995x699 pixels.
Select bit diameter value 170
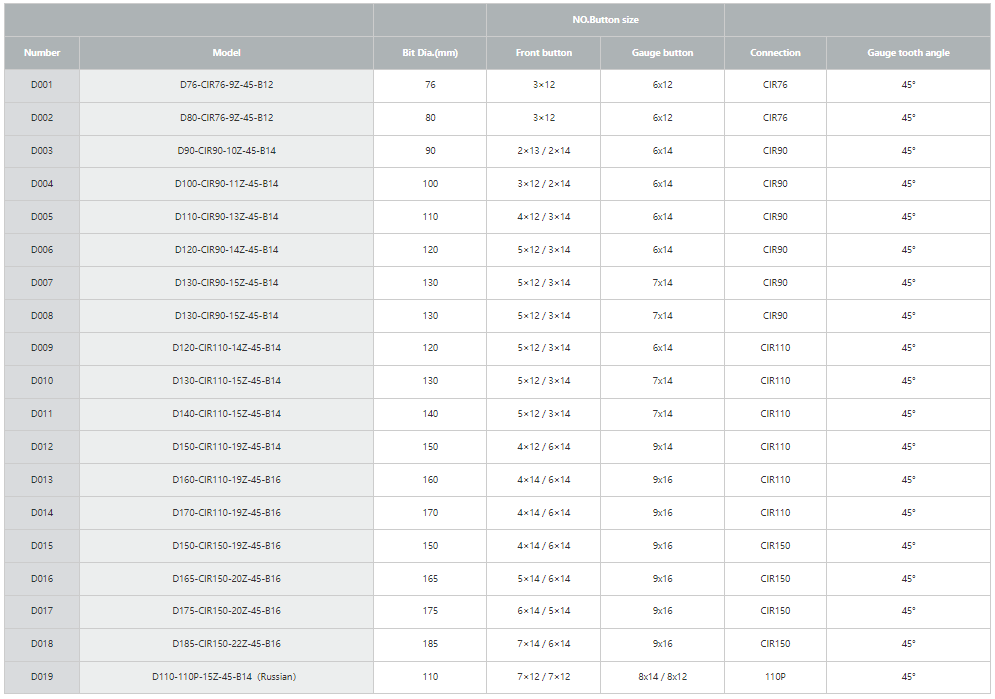430,513
